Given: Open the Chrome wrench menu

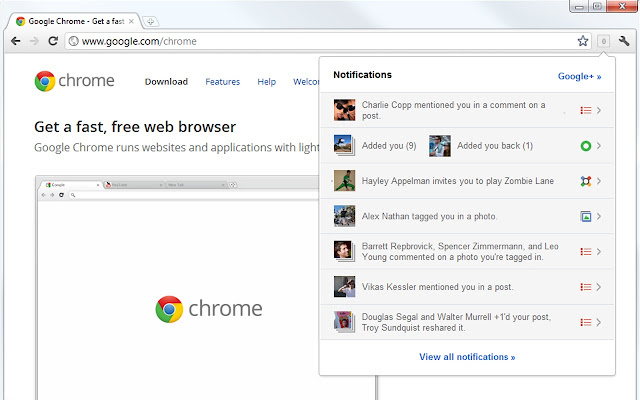Looking at the screenshot, I should (624, 41).
